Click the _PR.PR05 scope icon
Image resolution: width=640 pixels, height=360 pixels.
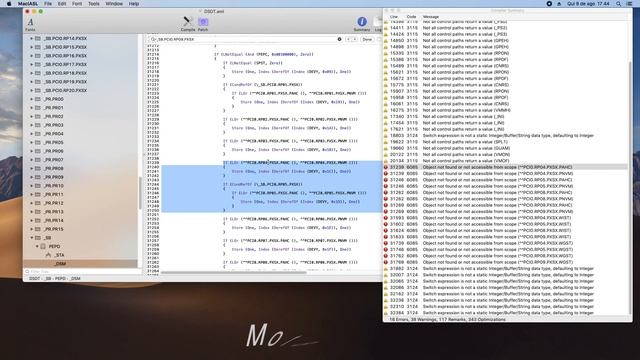38,142
